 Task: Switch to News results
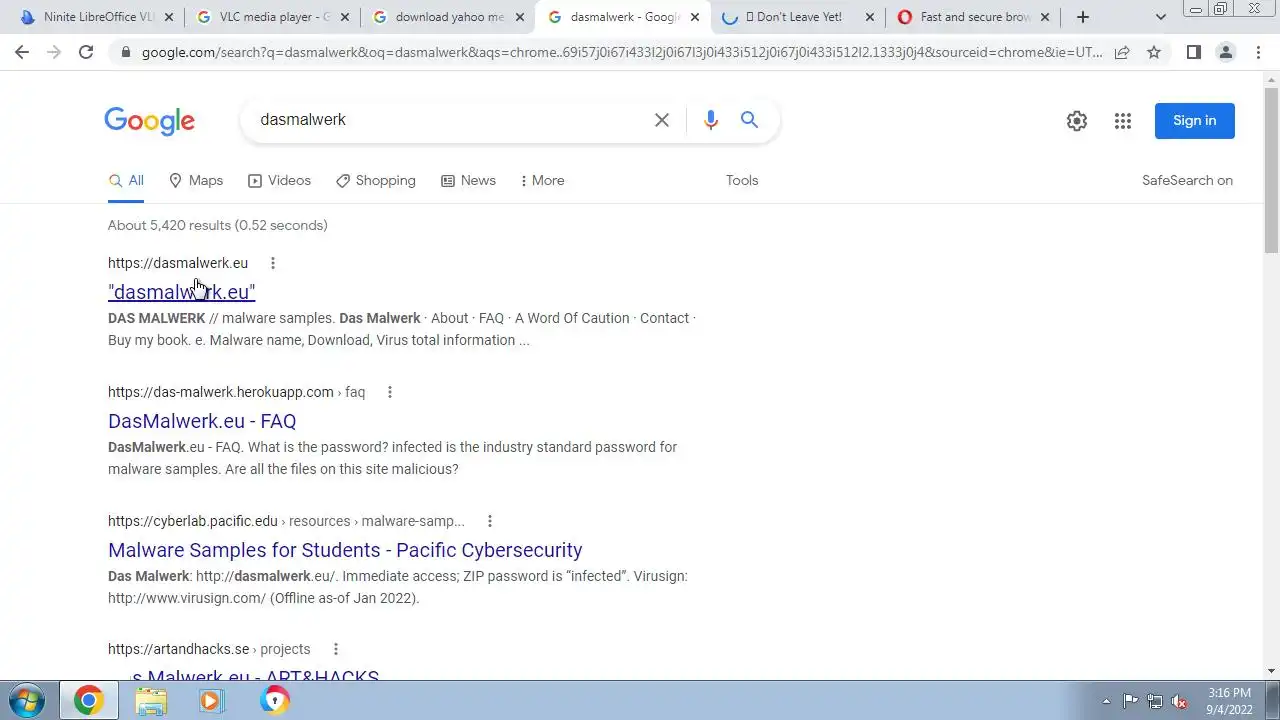469,181
